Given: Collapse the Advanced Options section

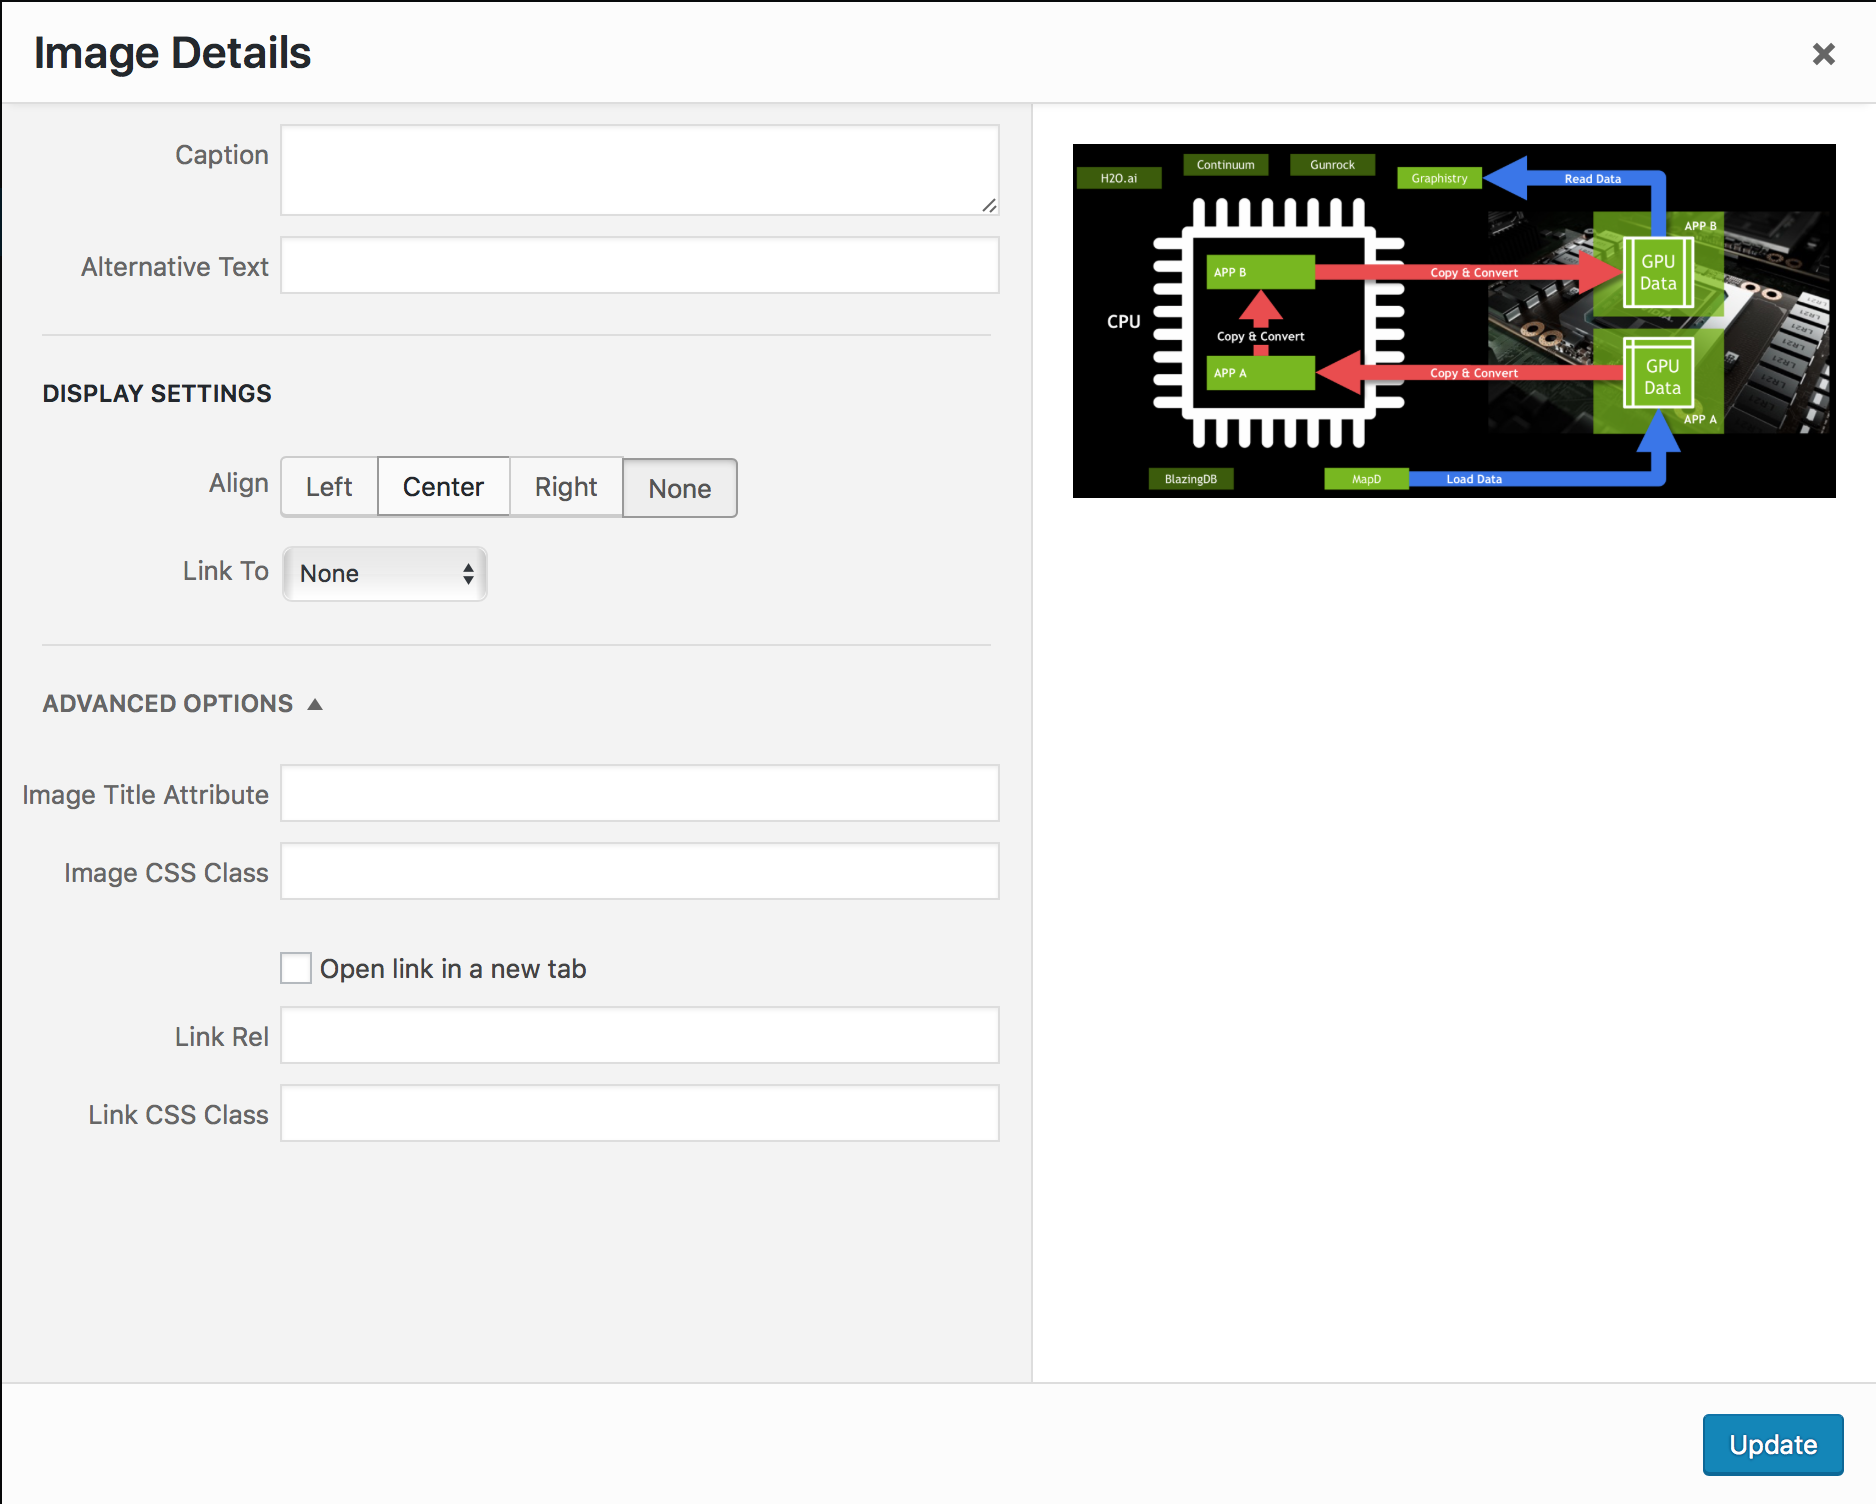Looking at the screenshot, I should tap(315, 703).
